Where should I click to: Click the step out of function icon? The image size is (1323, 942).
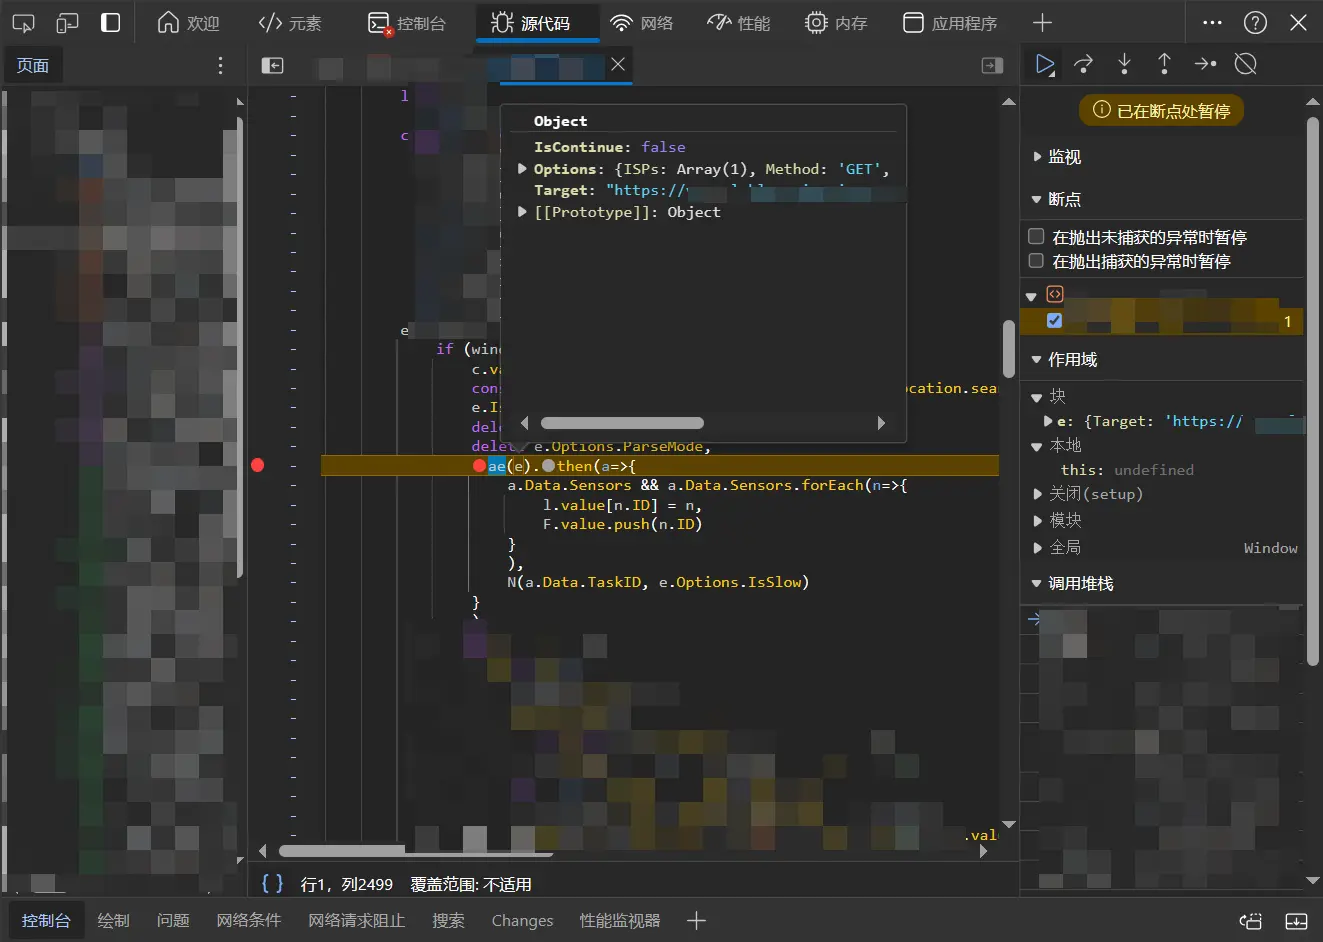click(1164, 65)
